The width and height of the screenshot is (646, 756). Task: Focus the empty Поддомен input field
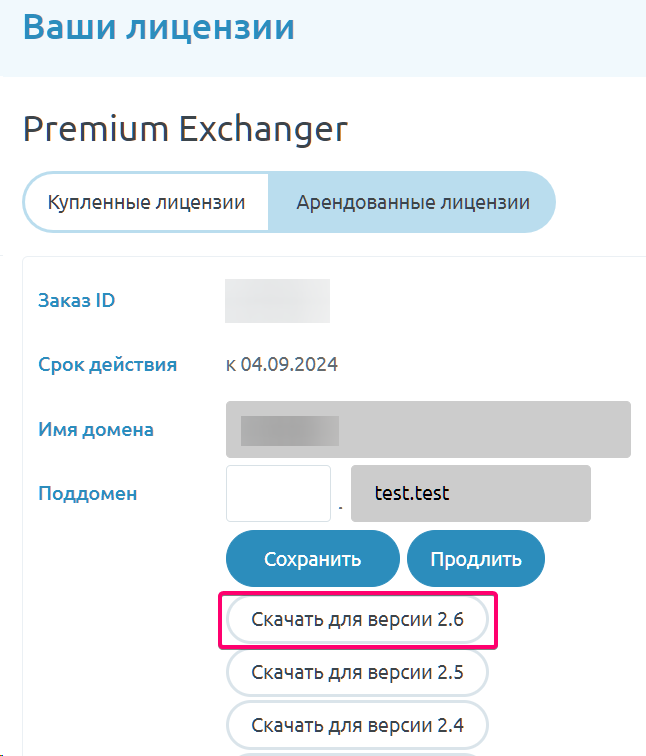[278, 493]
